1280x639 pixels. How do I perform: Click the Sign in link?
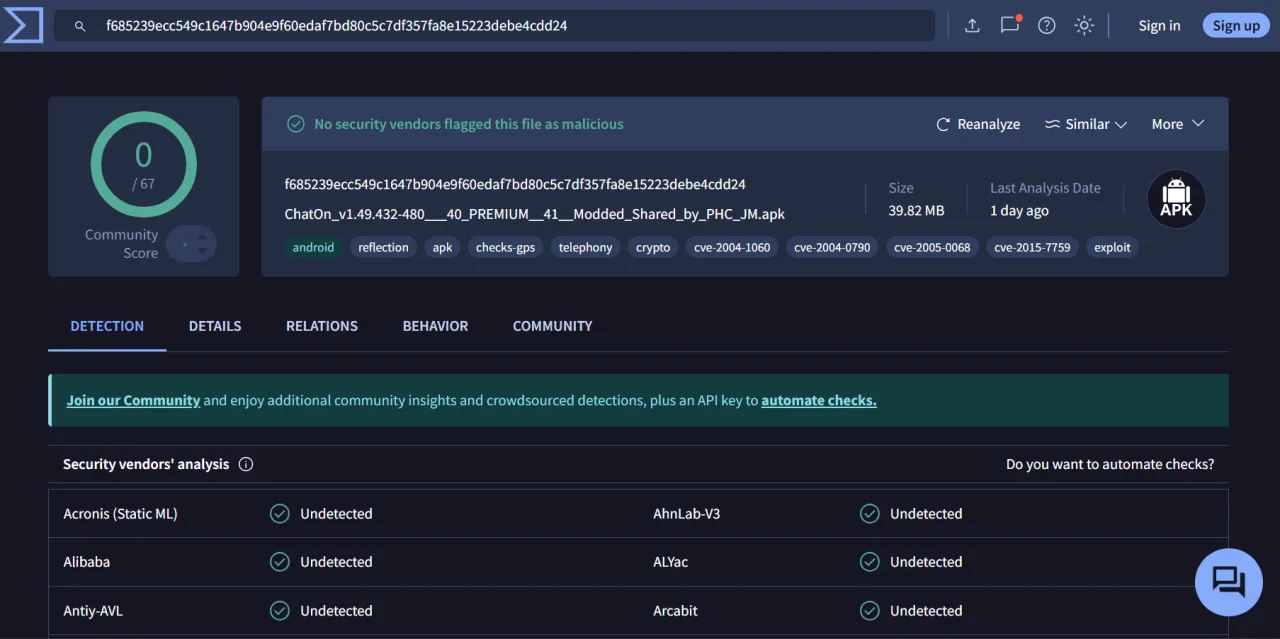coord(1159,26)
